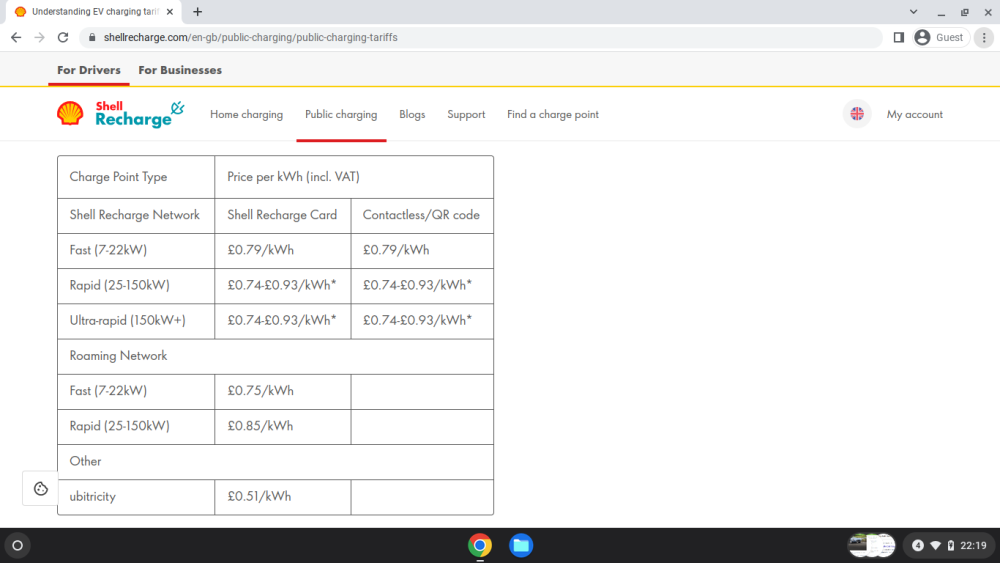Viewport: 1000px width, 563px height.
Task: Open recent screenshots thumbnail in shelf
Action: (871, 545)
